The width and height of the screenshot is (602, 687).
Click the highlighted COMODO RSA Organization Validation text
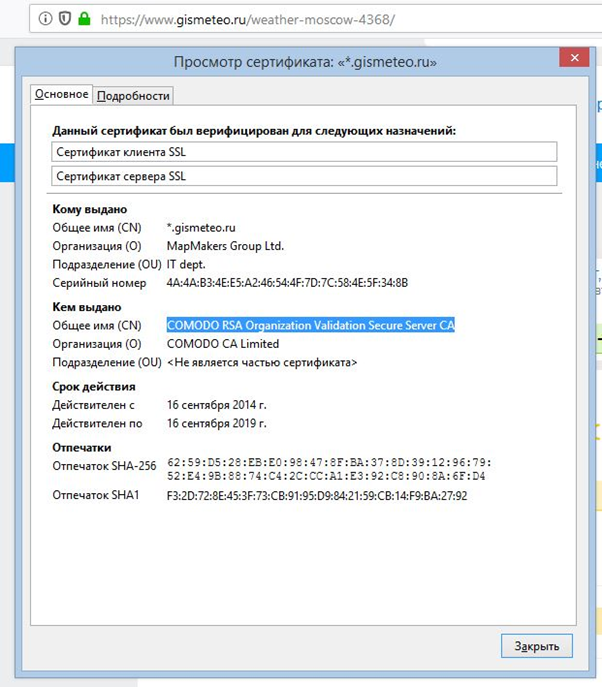click(311, 325)
